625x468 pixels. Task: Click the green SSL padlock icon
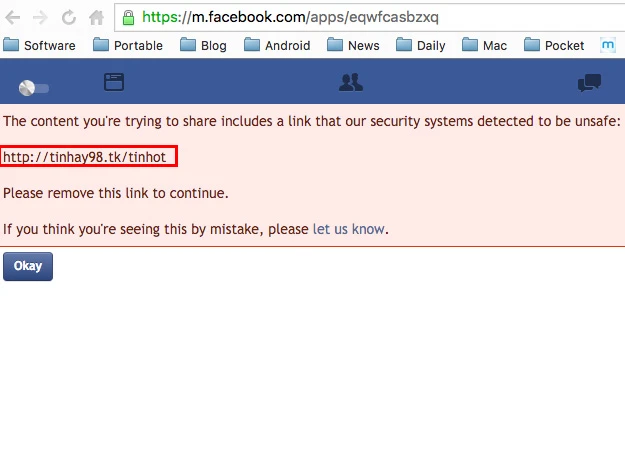click(127, 17)
